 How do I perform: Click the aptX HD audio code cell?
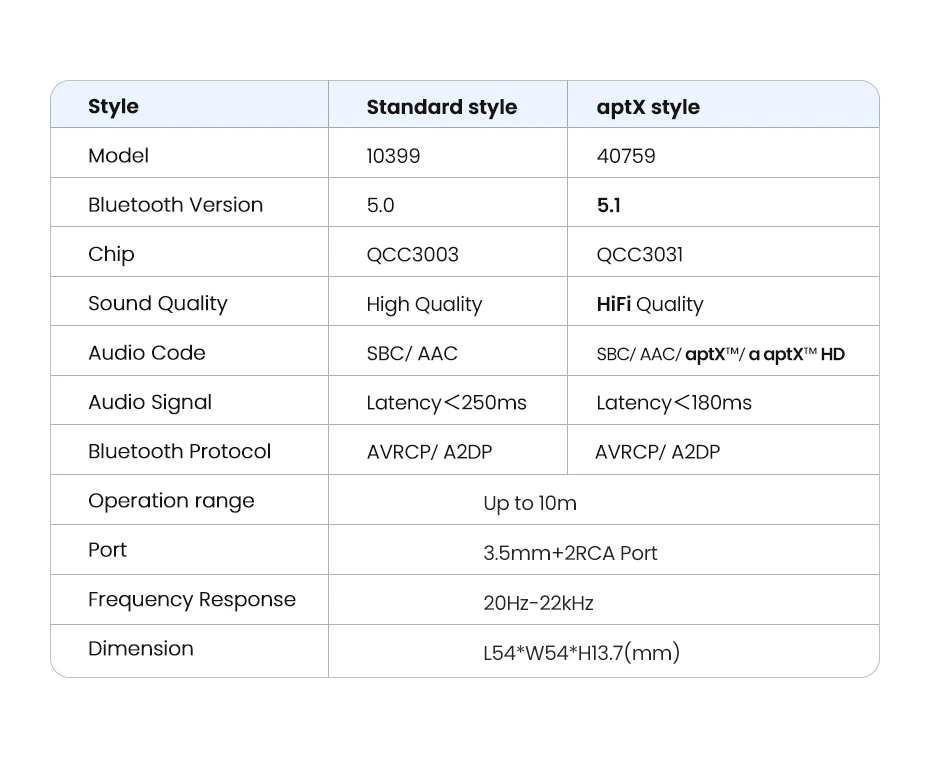pyautogui.click(x=720, y=354)
